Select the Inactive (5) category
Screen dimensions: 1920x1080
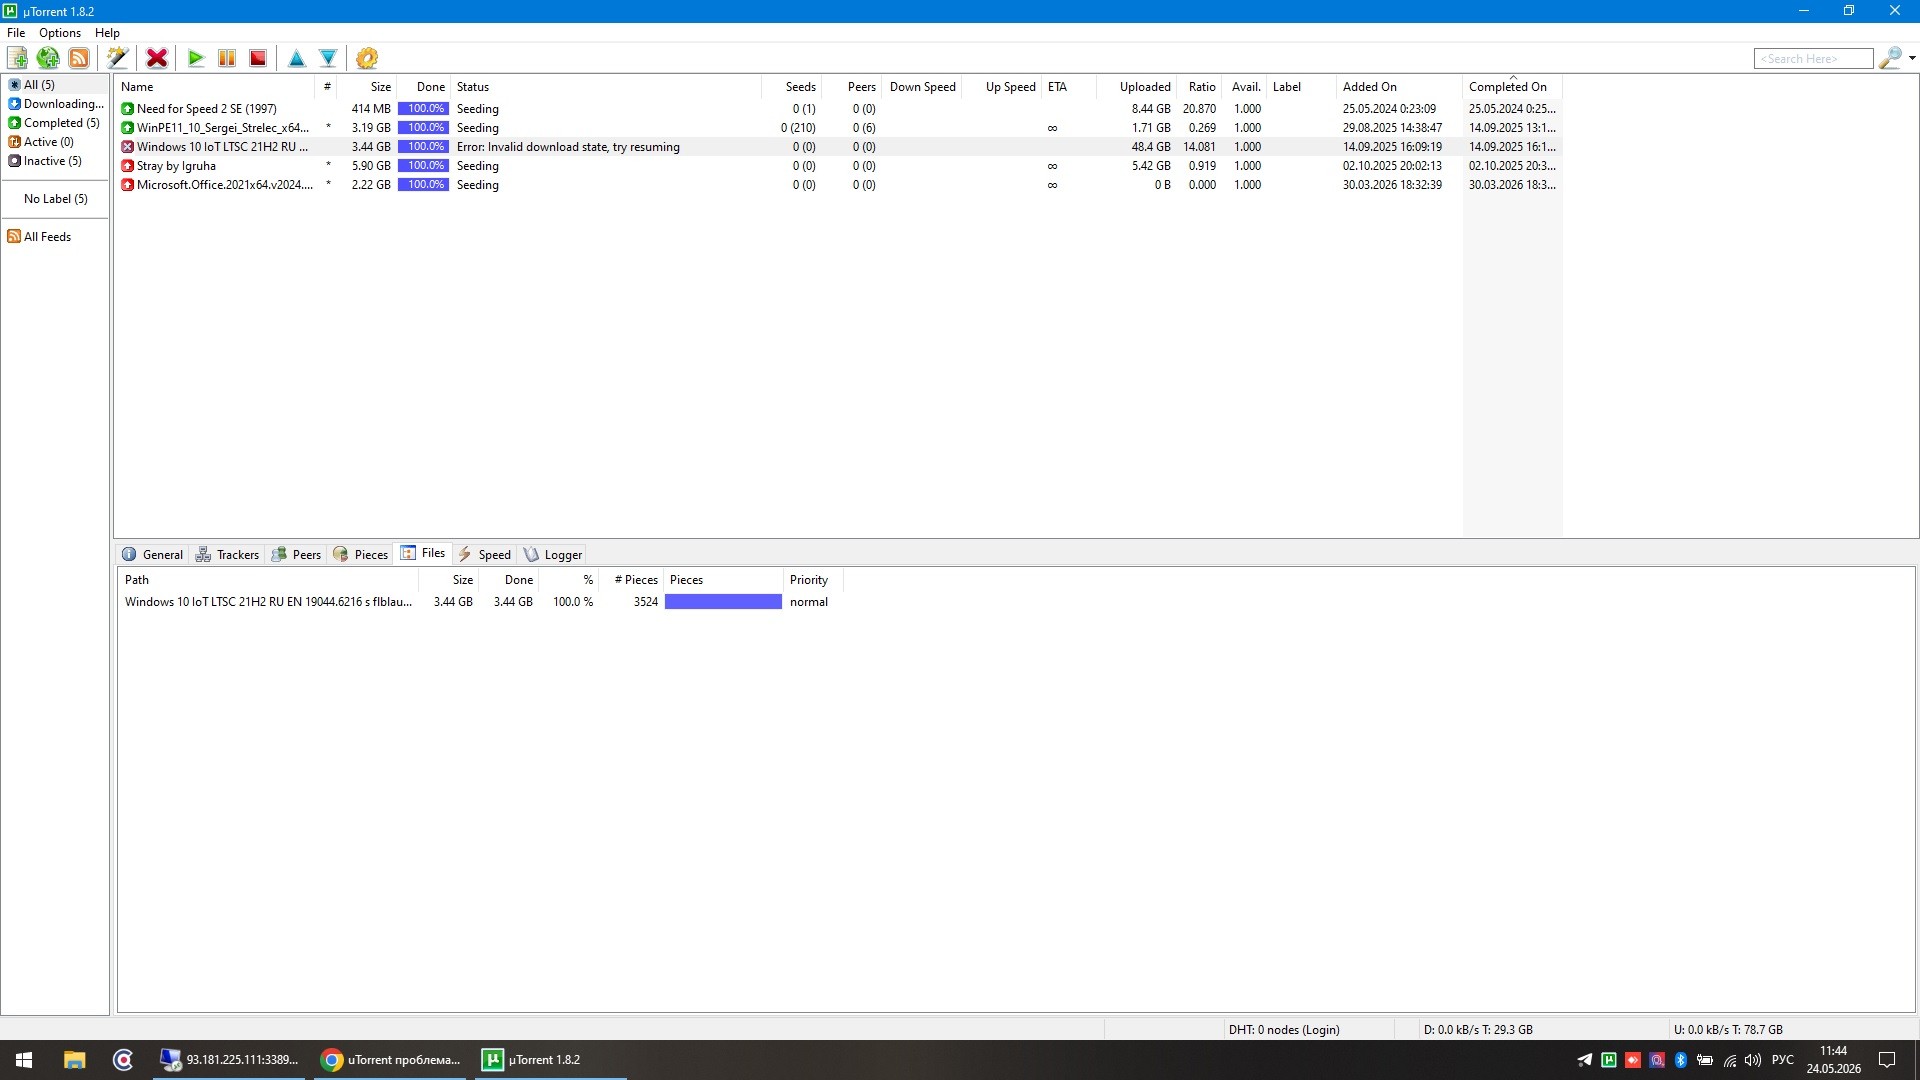53,161
